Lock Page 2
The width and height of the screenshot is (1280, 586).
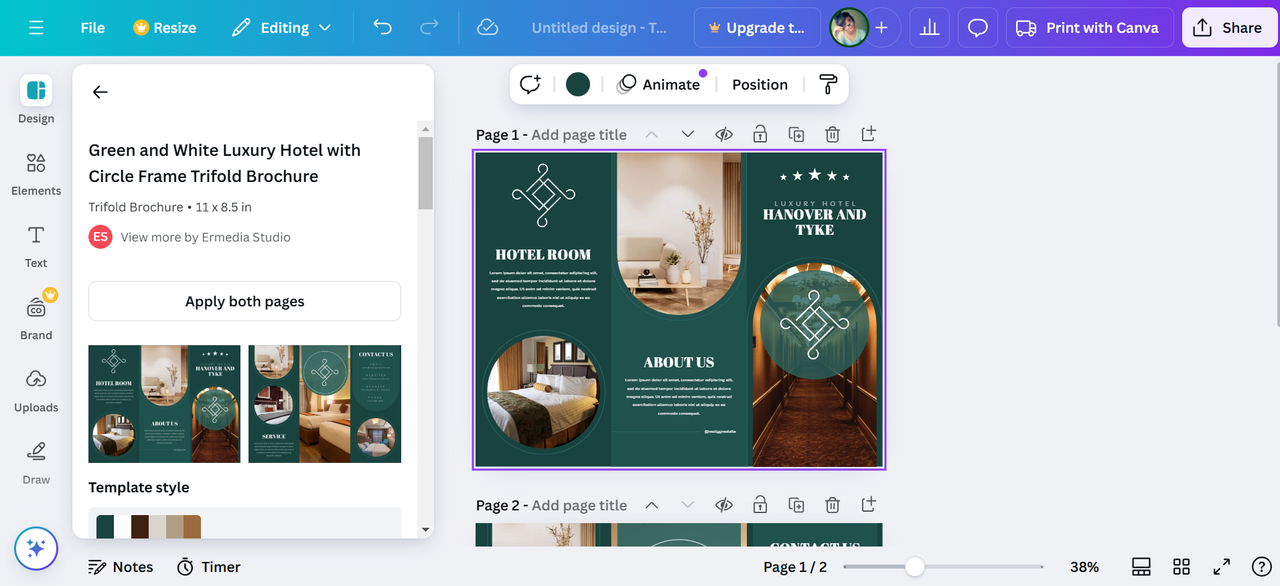(760, 505)
